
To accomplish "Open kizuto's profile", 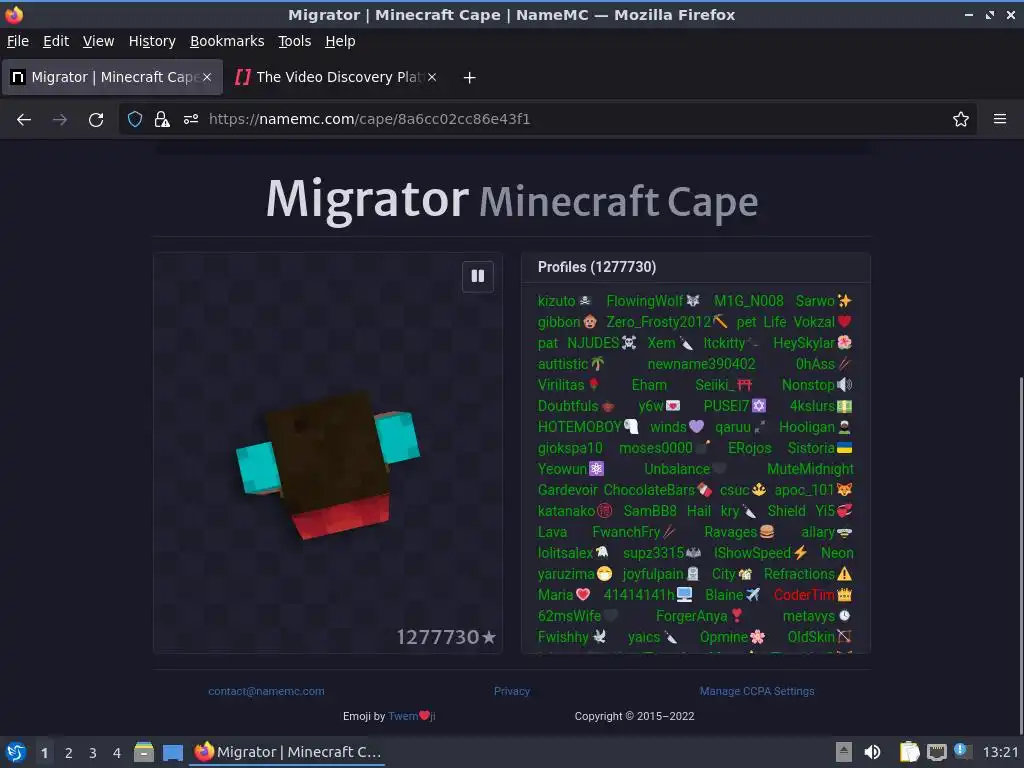I will tap(556, 301).
